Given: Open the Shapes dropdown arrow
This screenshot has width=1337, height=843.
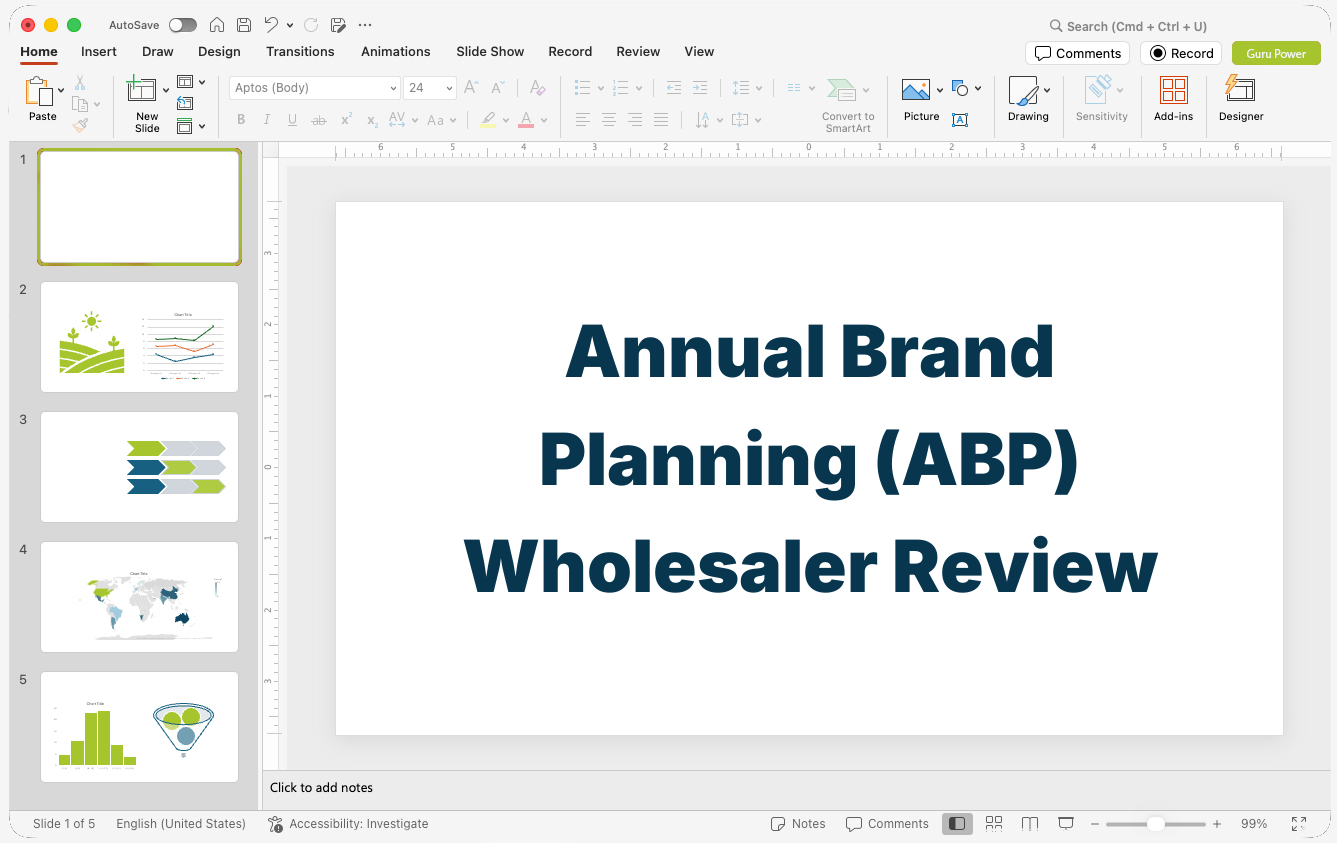Looking at the screenshot, I should [x=978, y=89].
